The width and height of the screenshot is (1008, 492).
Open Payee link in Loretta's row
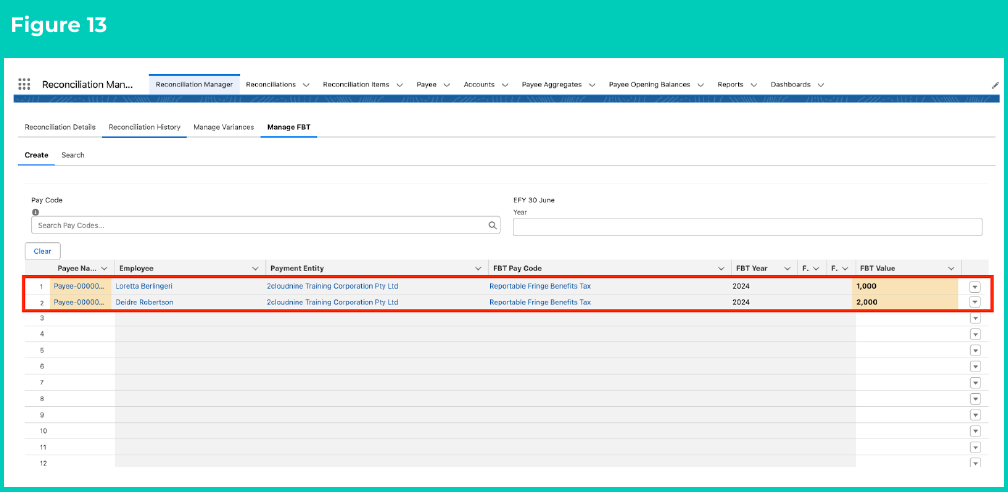(79, 286)
